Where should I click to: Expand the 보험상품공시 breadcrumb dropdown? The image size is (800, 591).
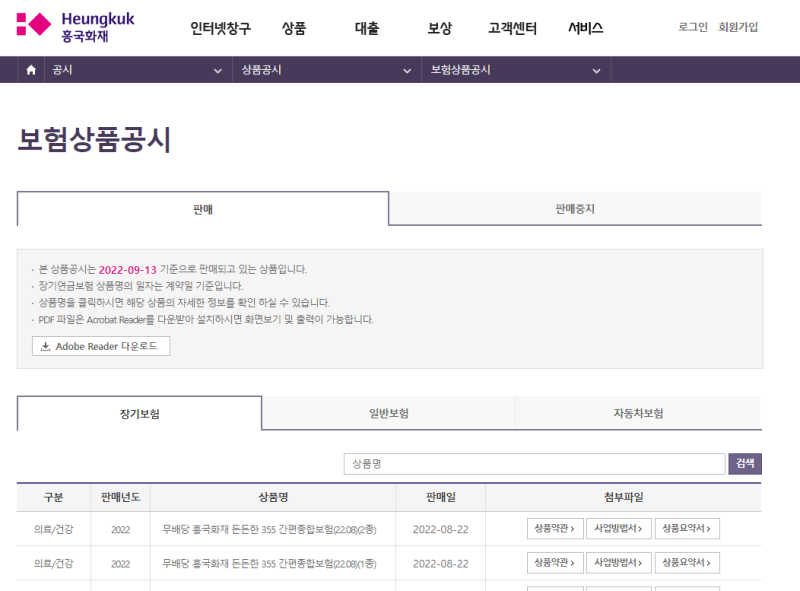click(516, 70)
